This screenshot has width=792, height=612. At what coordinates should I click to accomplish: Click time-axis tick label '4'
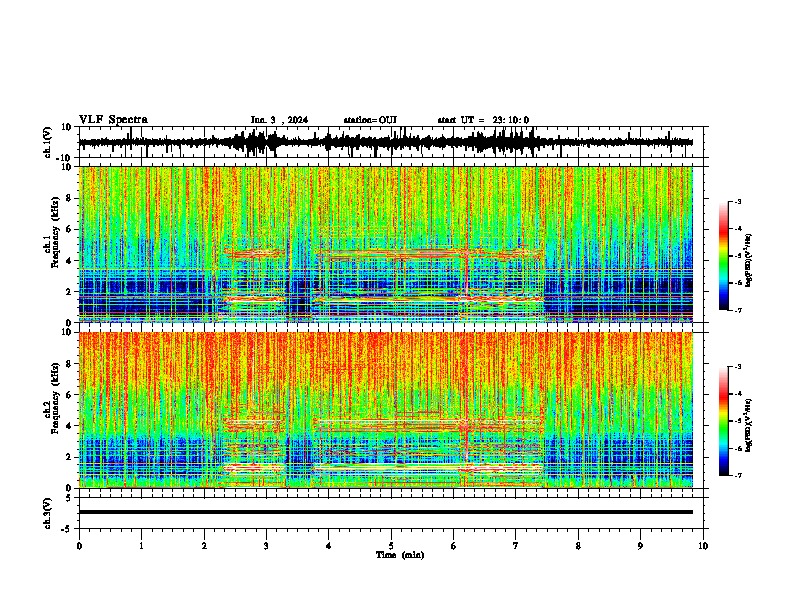[329, 546]
